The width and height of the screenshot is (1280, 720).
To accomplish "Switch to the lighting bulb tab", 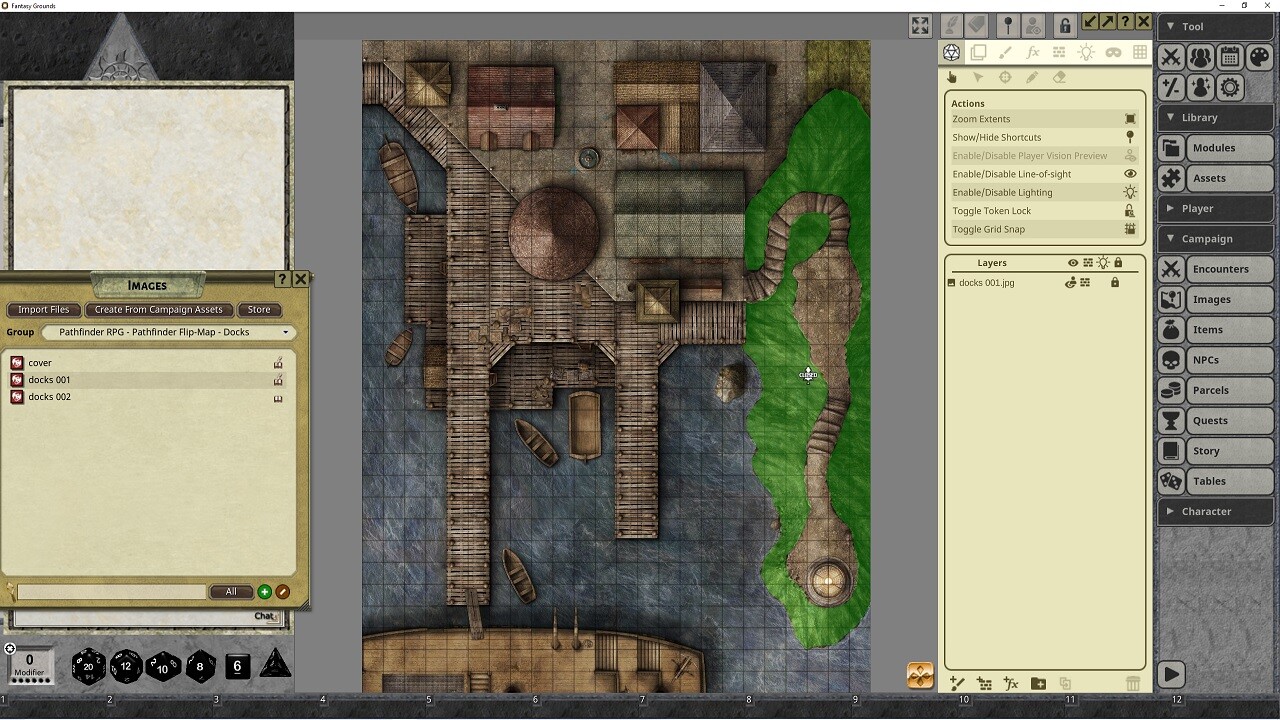I will coord(1086,52).
